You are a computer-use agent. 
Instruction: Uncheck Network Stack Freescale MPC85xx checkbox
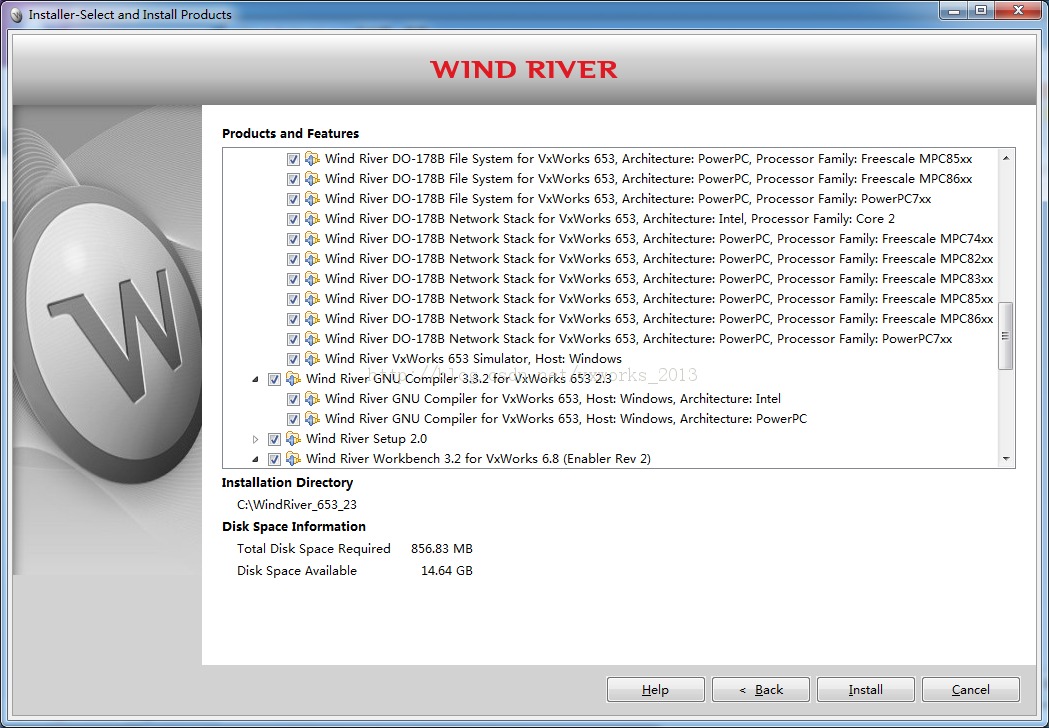click(293, 299)
